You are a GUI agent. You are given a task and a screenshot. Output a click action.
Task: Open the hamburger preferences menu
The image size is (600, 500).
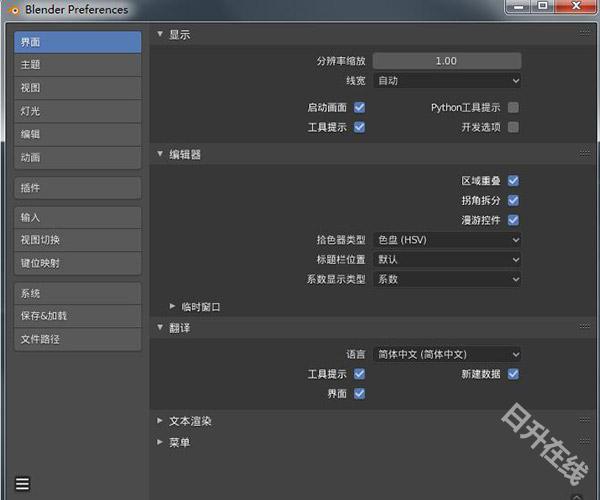coord(22,484)
